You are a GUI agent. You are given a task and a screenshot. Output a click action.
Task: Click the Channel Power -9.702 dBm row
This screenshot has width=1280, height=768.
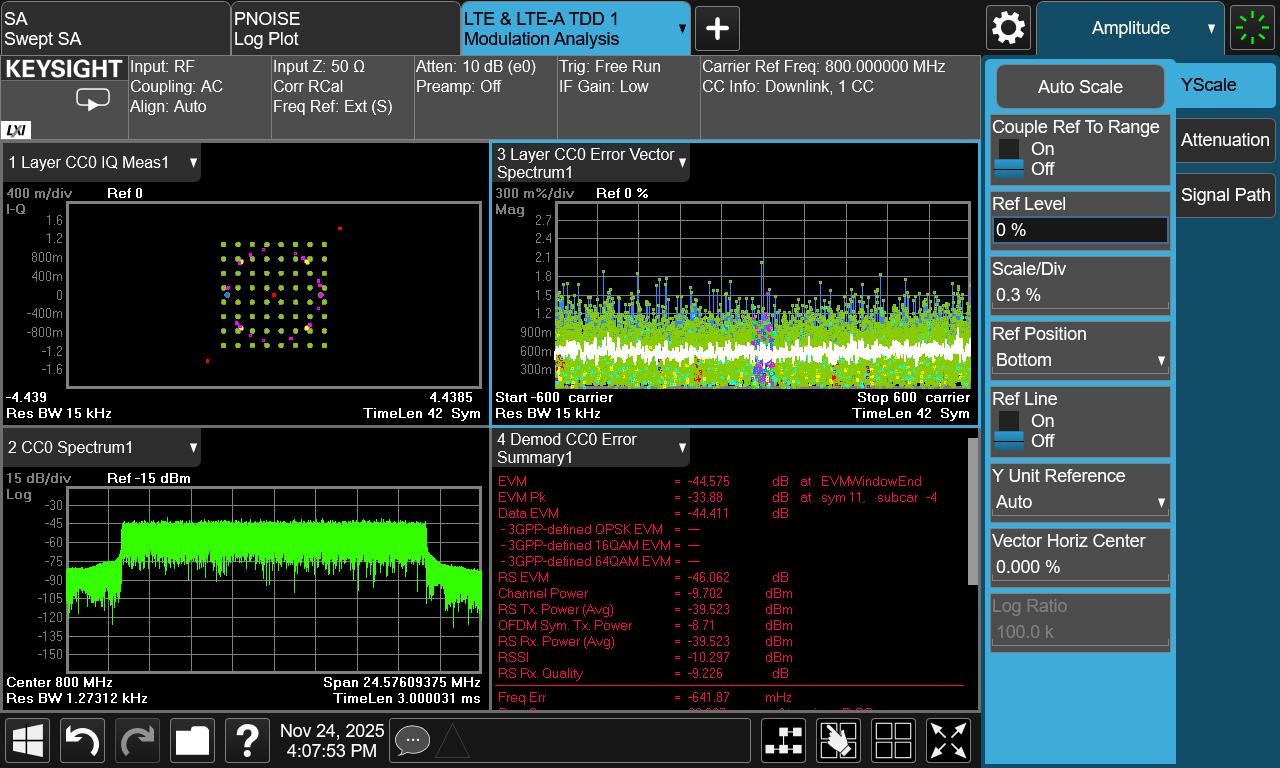click(645, 593)
